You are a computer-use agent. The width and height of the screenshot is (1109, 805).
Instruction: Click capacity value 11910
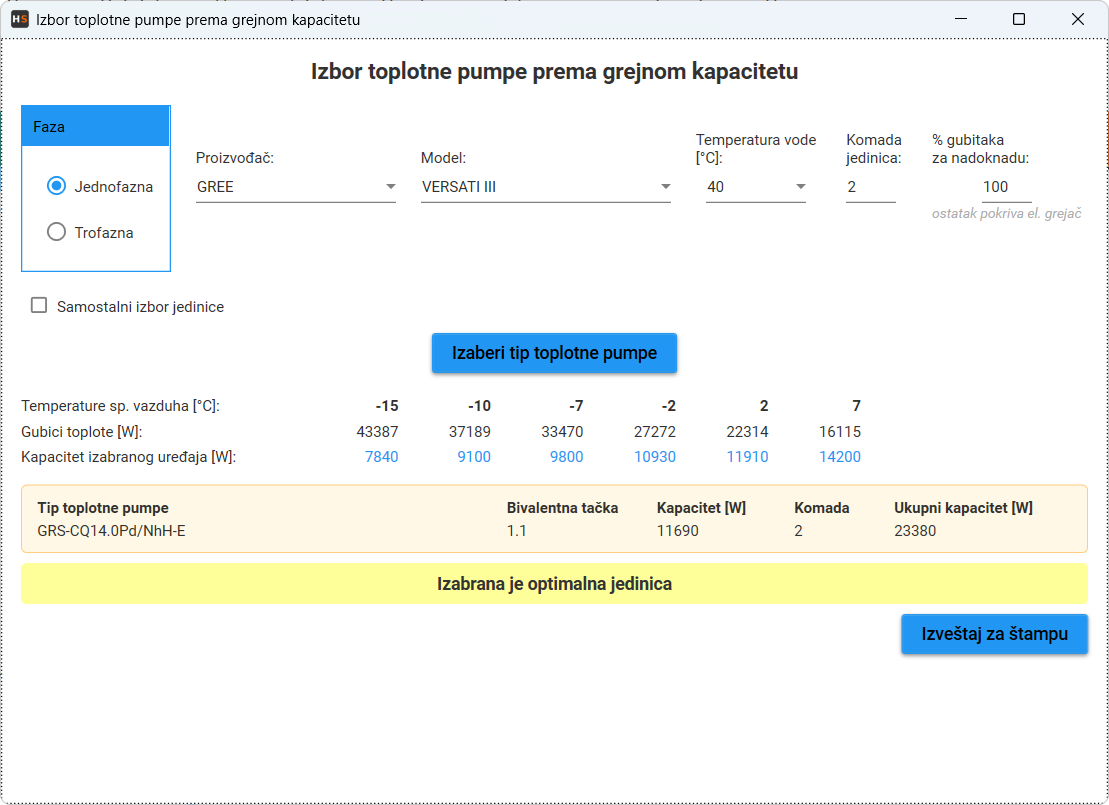(x=748, y=457)
